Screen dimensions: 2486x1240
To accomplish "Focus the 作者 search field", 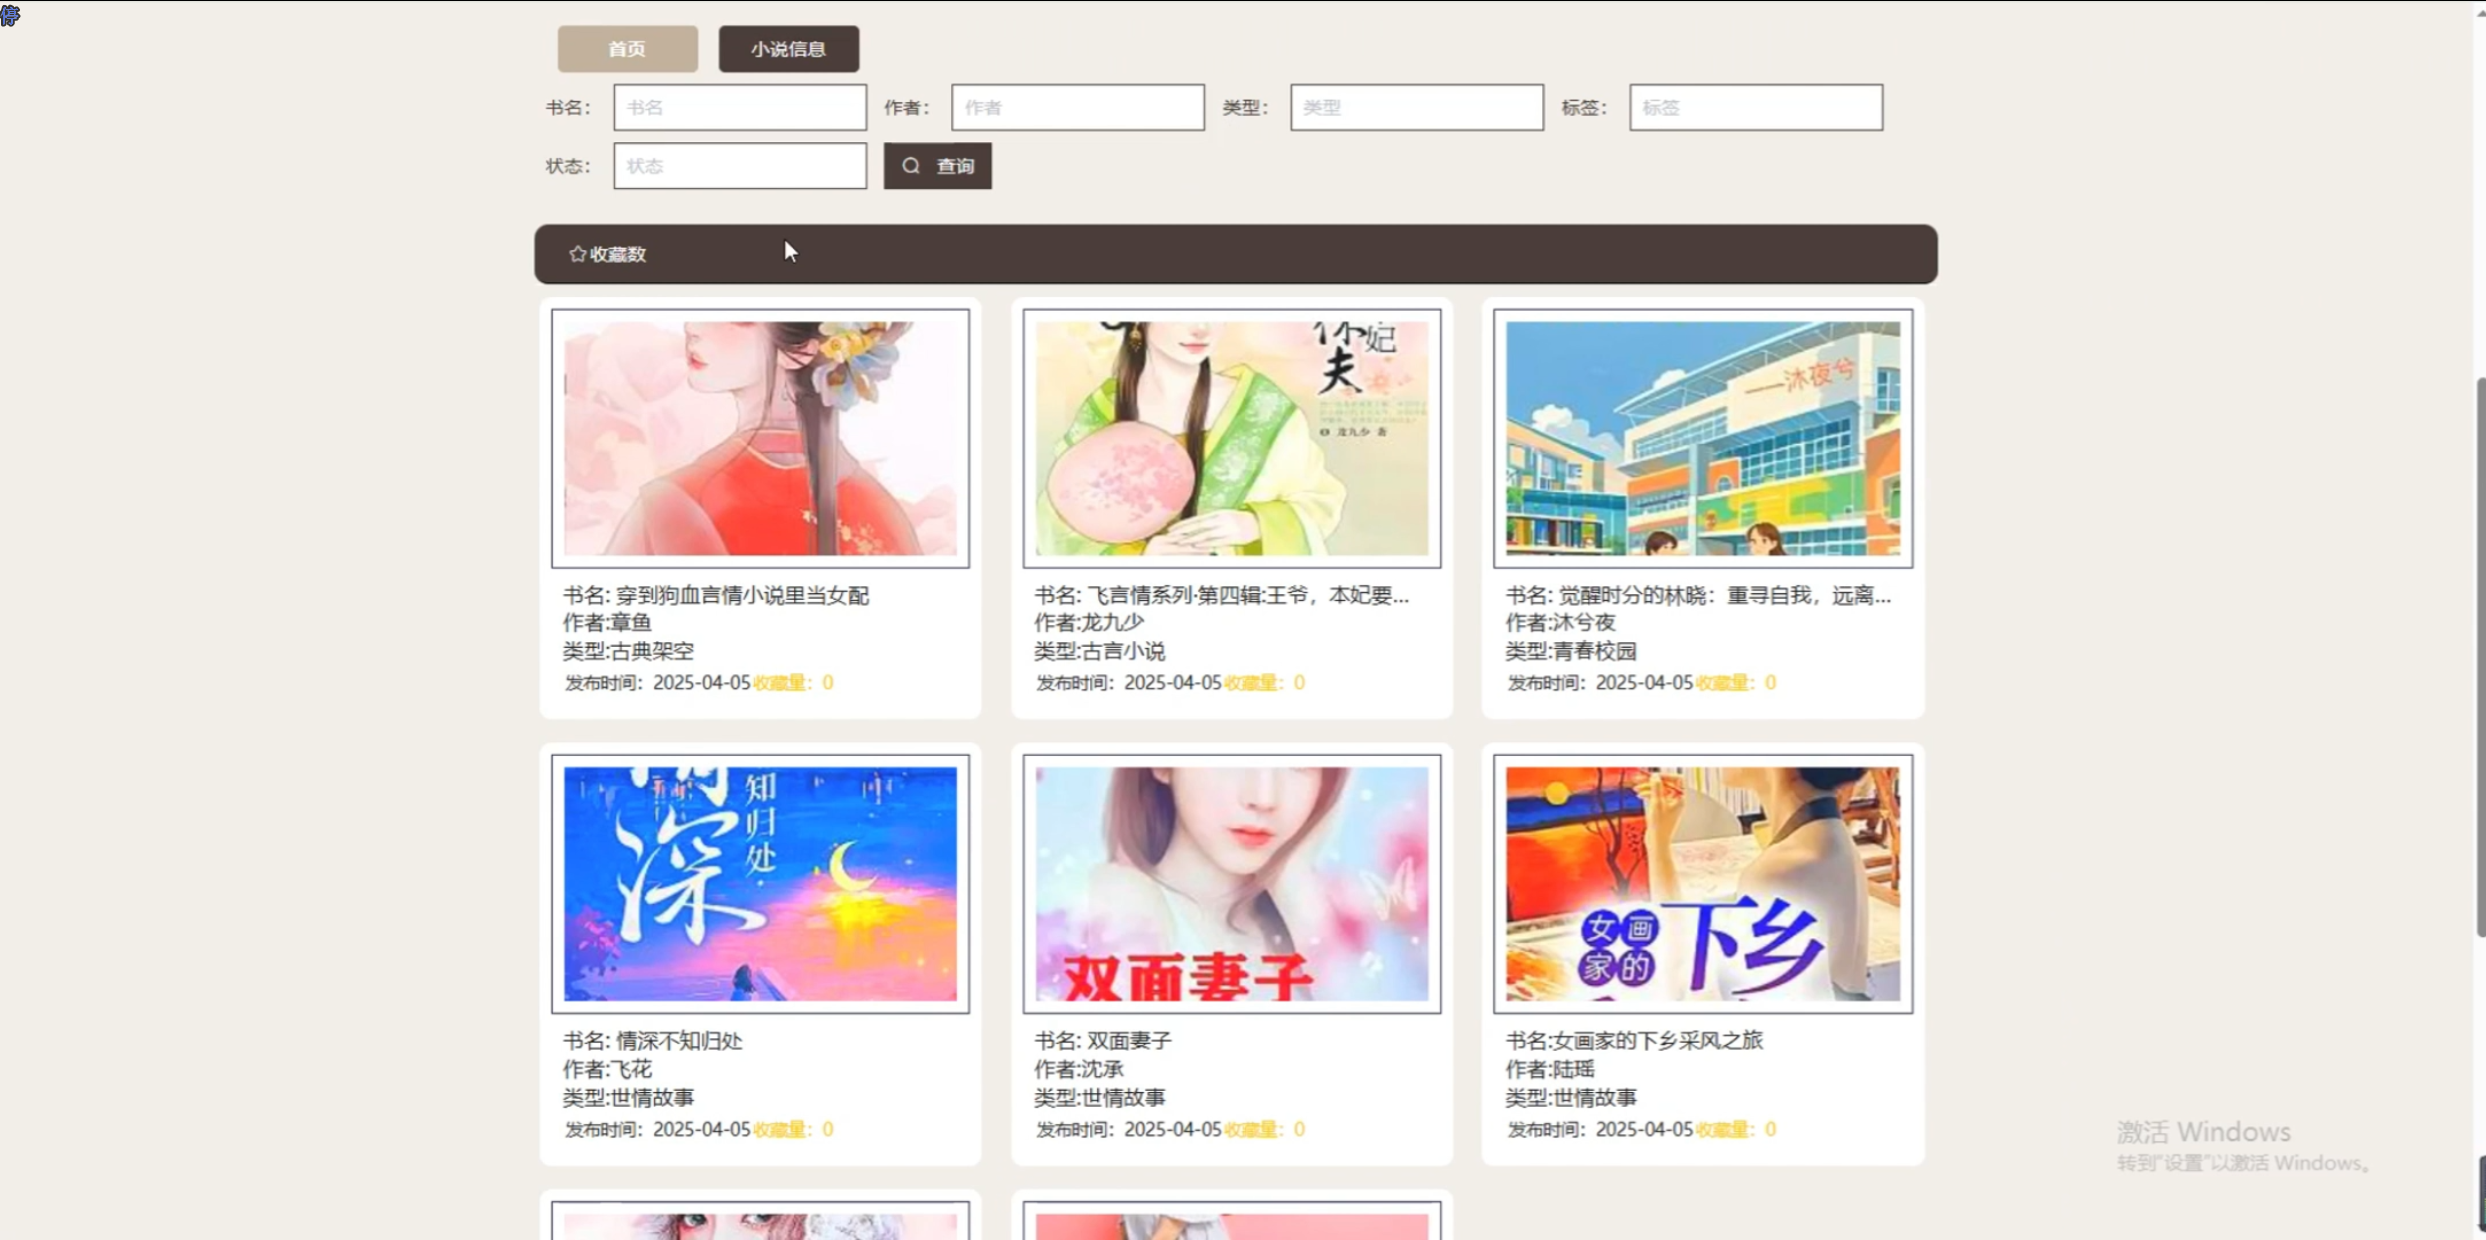I will 1078,108.
